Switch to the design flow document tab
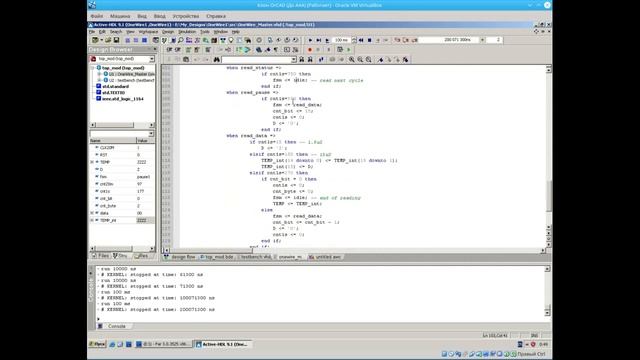Screen dimensions: 640x360 point(180,257)
